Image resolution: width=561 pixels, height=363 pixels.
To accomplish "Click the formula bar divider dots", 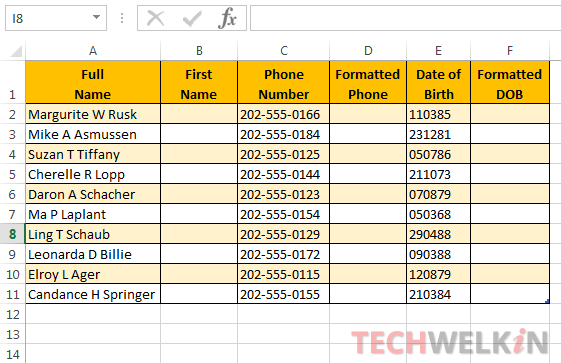I will pyautogui.click(x=122, y=18).
